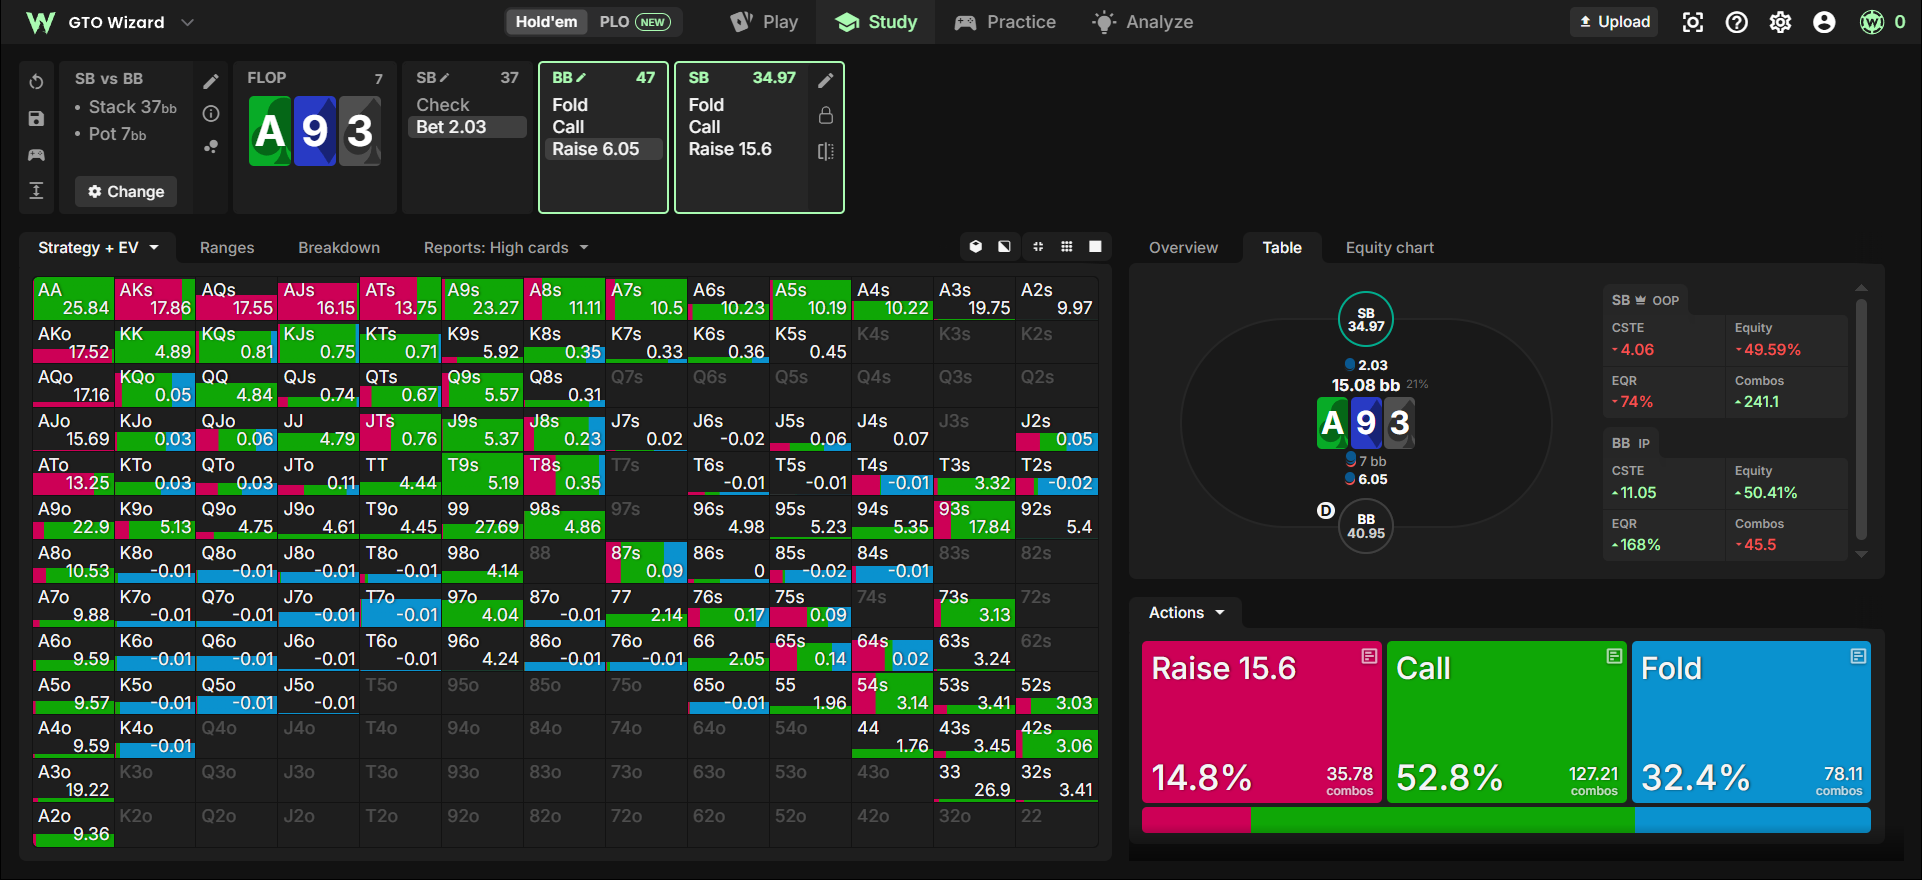
Task: Click the three-dot cluster icon below the info icon
Action: point(211,146)
